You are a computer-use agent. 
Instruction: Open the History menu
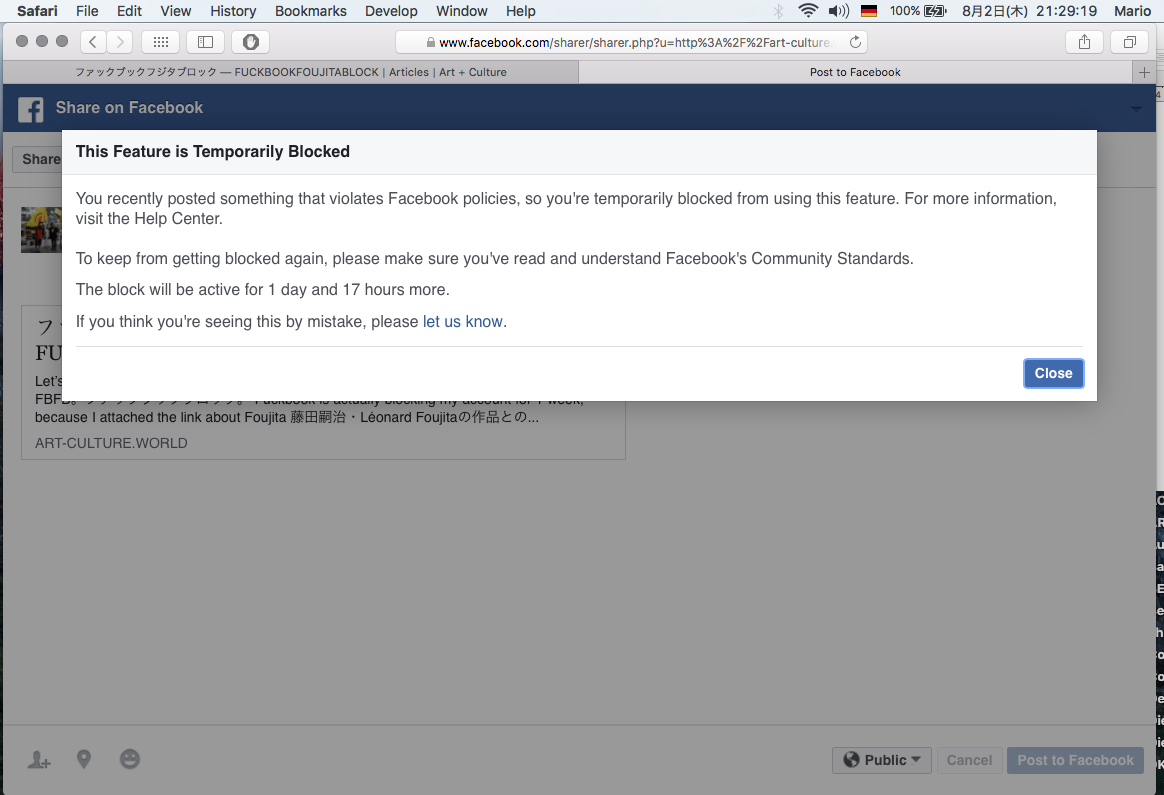[233, 11]
